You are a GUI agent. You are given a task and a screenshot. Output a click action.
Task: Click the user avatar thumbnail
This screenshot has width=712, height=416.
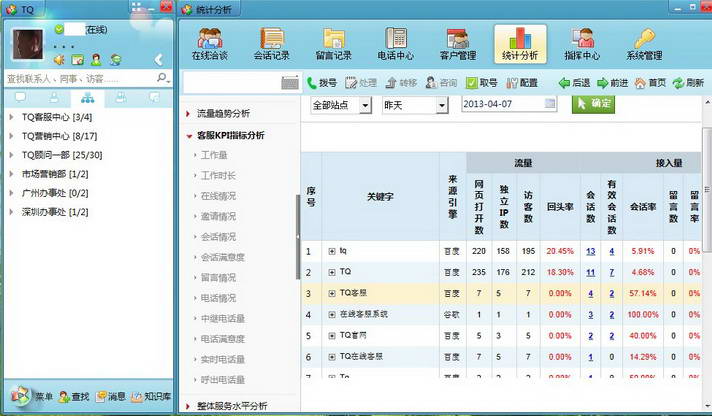click(x=28, y=45)
